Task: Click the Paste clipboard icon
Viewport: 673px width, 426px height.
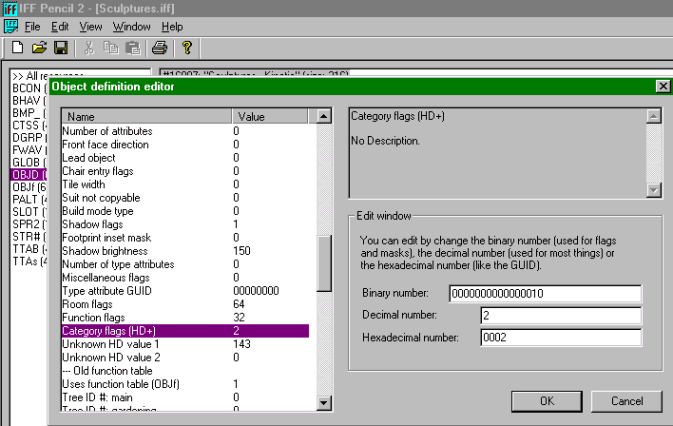Action: click(131, 48)
